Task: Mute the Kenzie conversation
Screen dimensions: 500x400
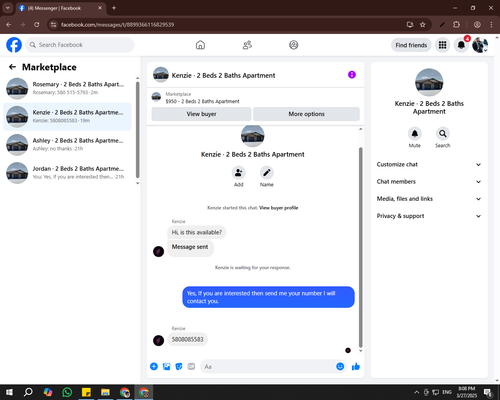Action: click(415, 134)
